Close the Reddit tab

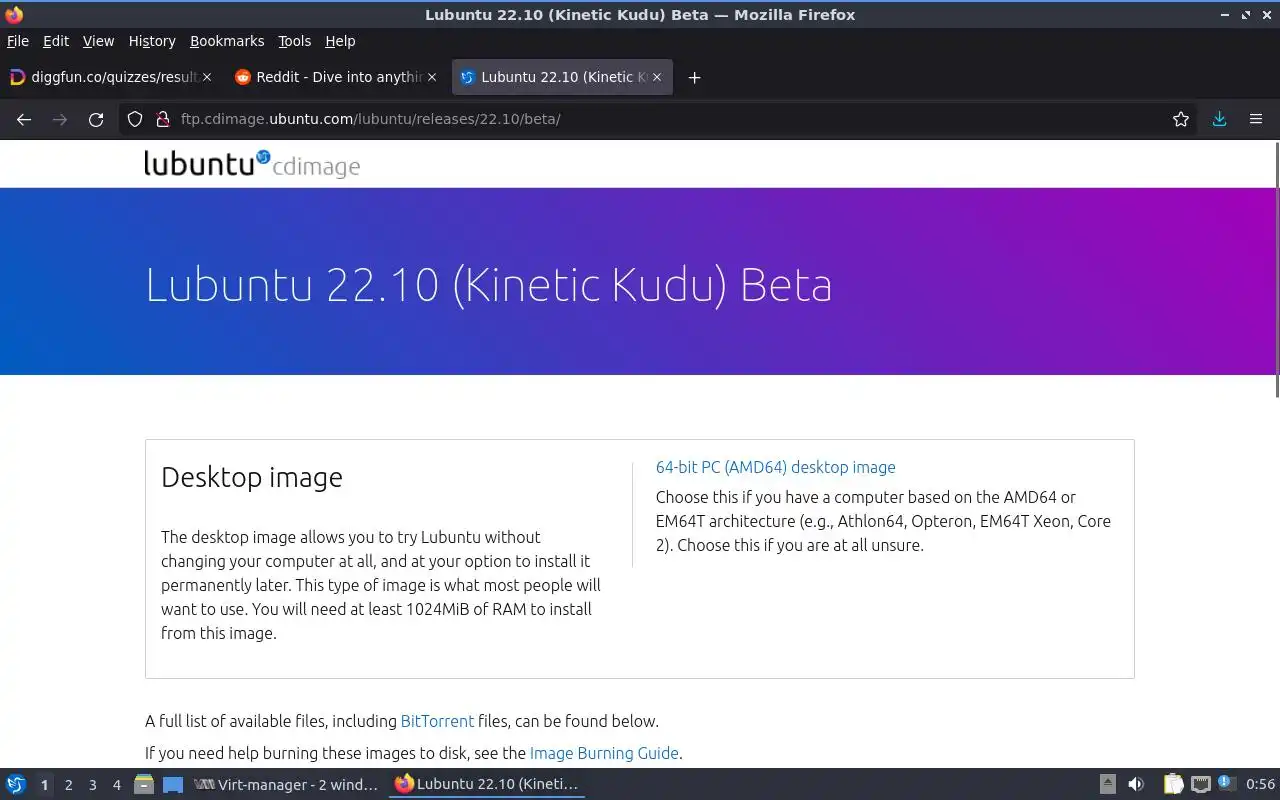pyautogui.click(x=432, y=77)
